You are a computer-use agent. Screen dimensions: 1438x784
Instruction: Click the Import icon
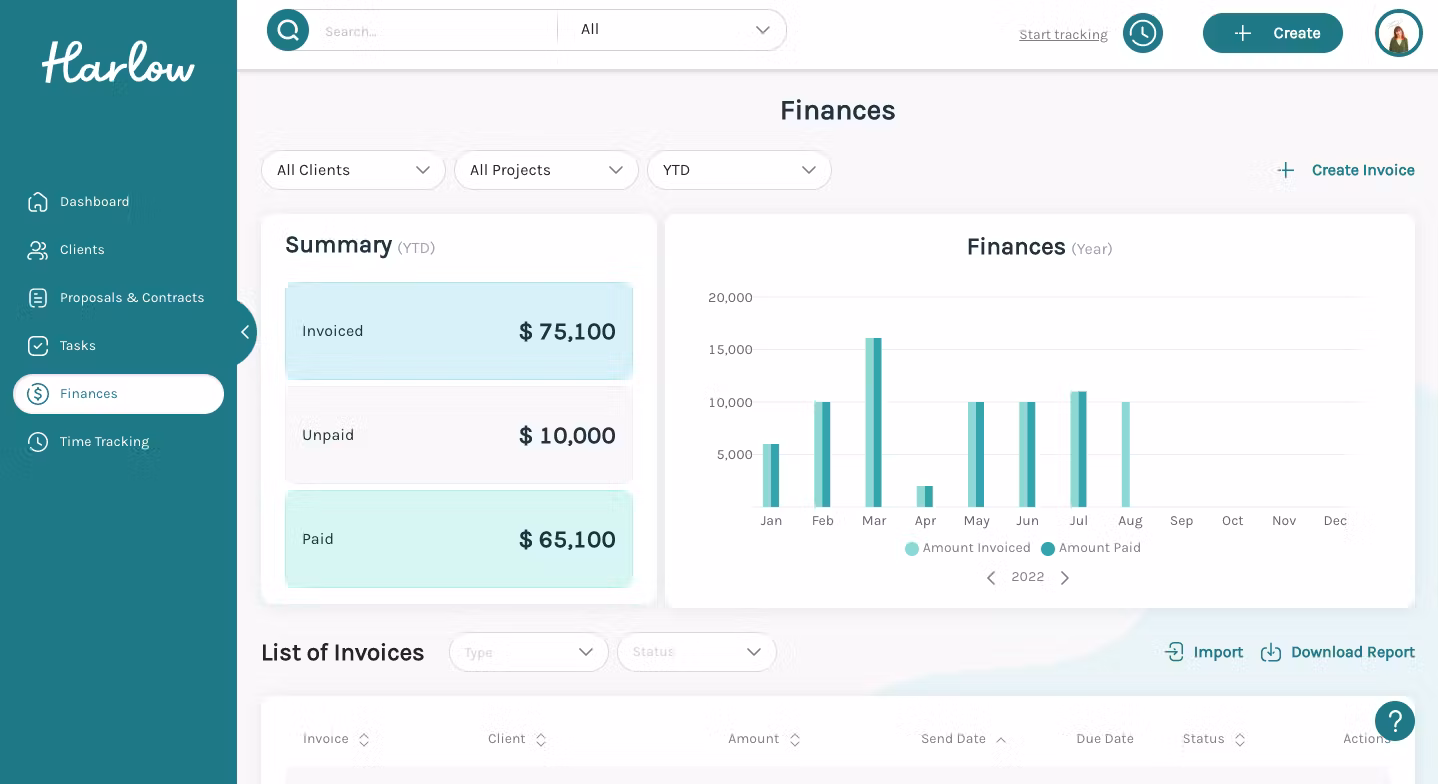pos(1175,652)
